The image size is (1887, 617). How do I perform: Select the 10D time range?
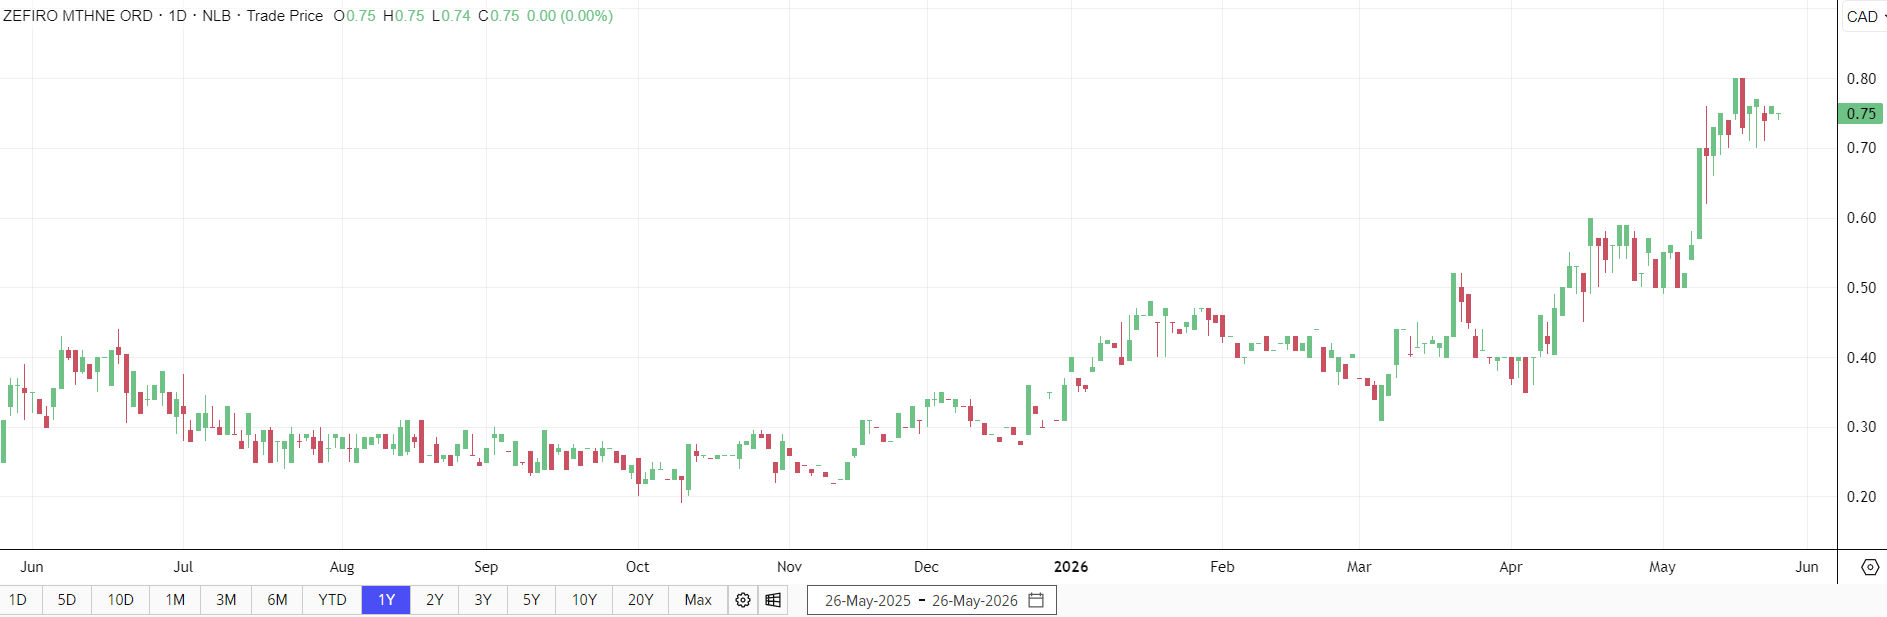[x=121, y=600]
